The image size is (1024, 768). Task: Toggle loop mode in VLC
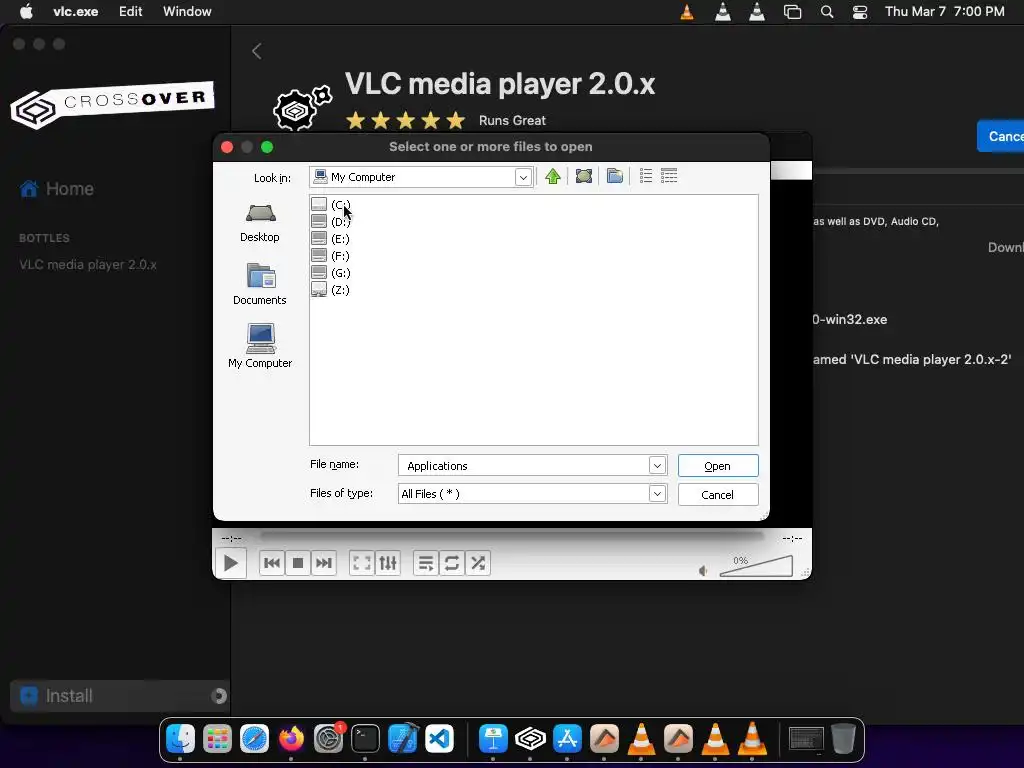pyautogui.click(x=451, y=563)
